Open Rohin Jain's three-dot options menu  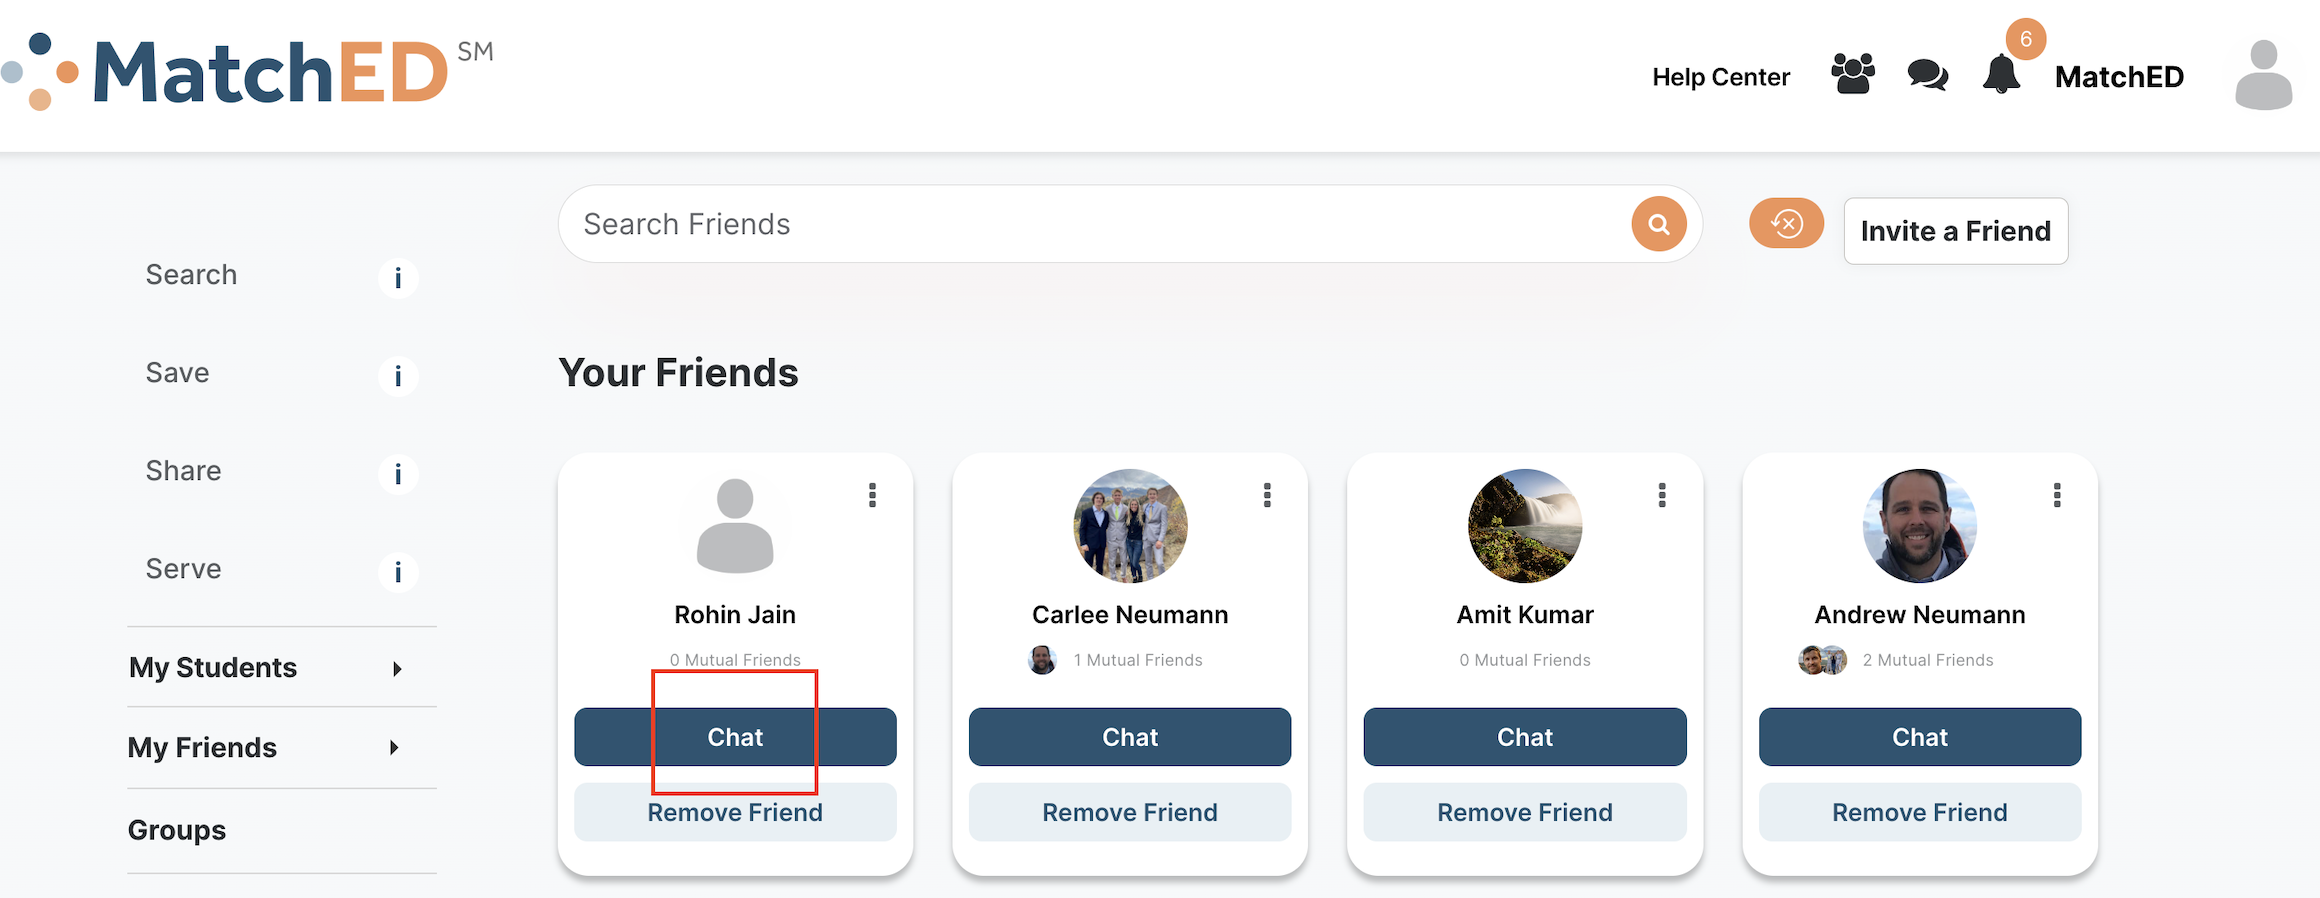[872, 495]
